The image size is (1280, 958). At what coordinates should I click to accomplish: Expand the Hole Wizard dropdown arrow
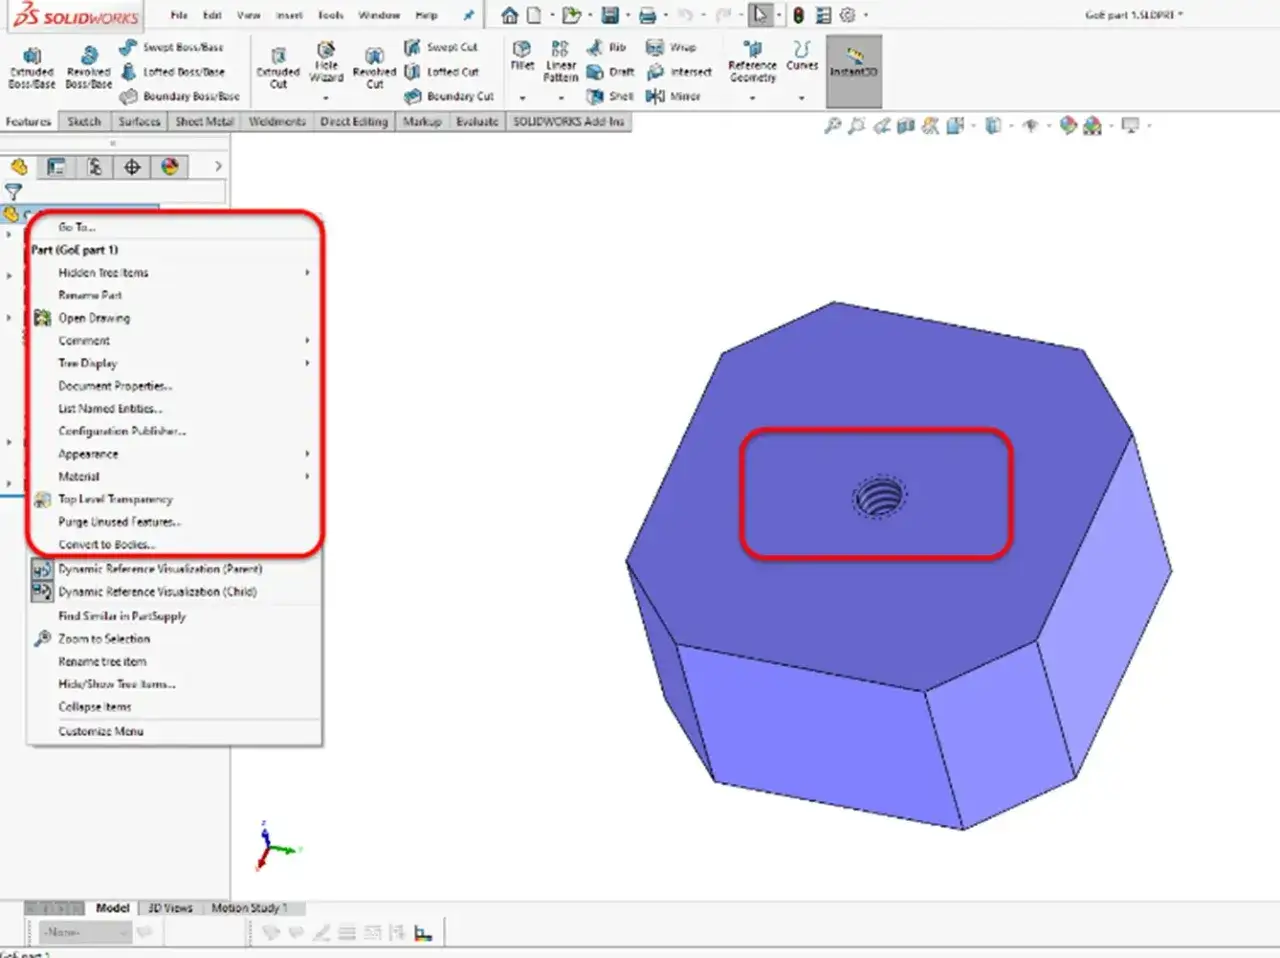pos(326,98)
